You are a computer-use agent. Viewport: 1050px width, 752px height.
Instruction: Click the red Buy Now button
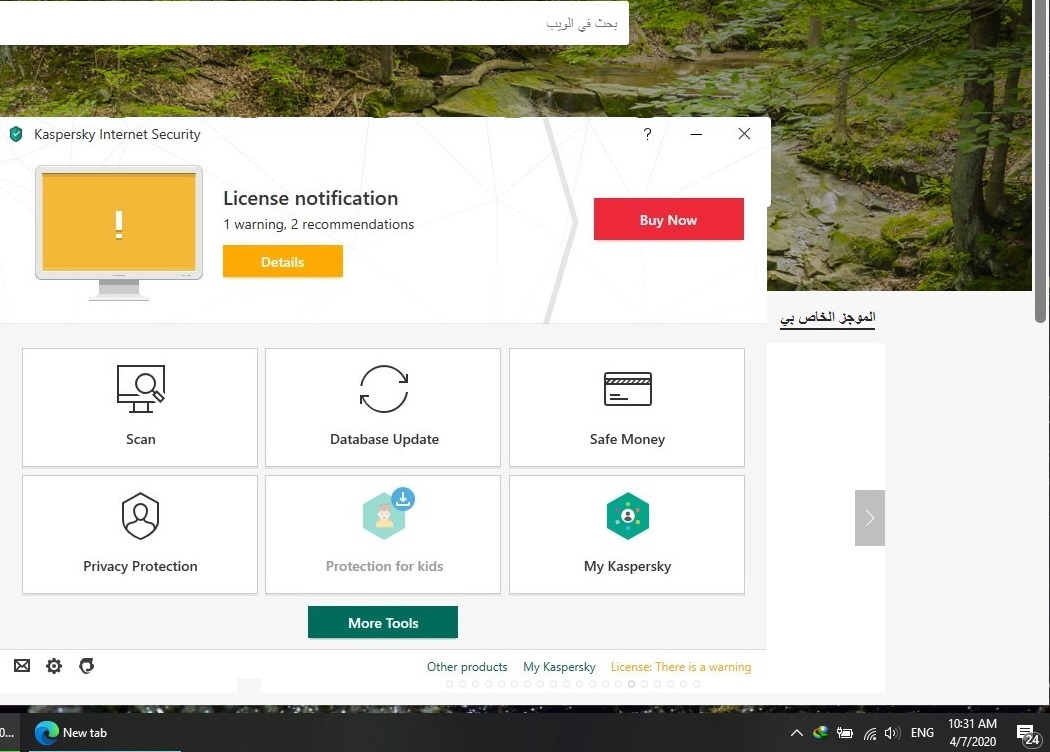668,219
